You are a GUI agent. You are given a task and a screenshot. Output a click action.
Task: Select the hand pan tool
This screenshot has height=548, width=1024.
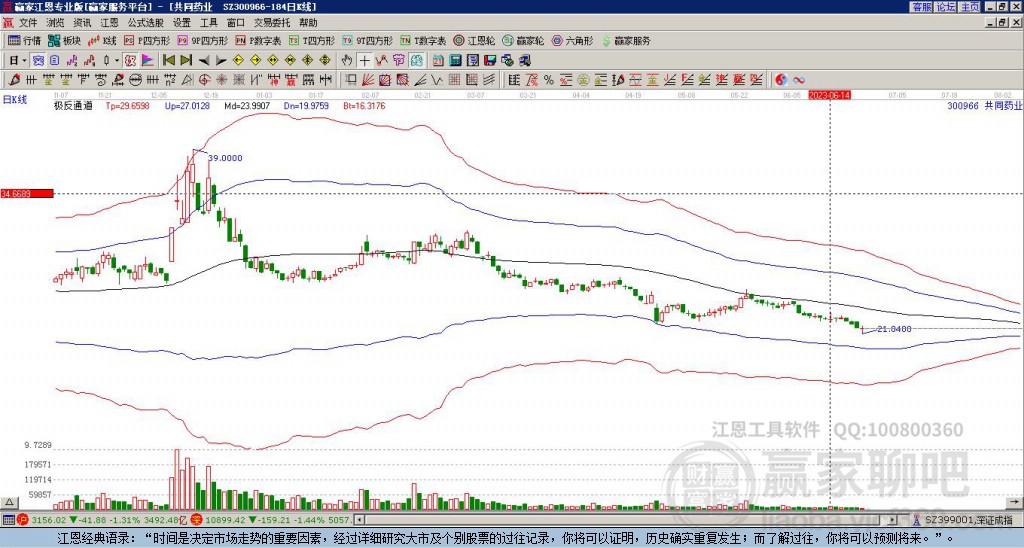tap(347, 61)
